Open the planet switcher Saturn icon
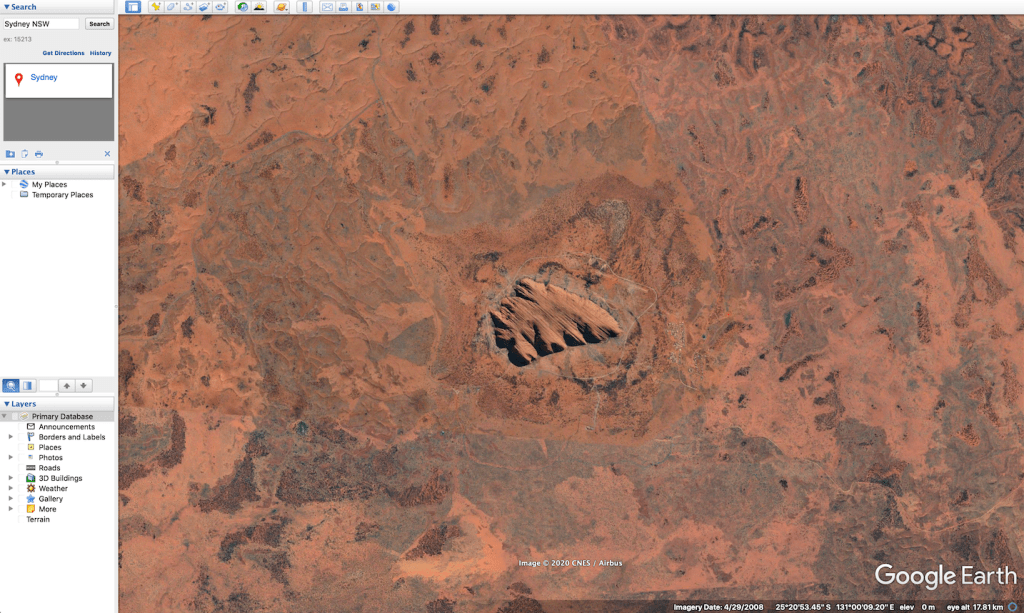This screenshot has width=1024, height=613. (x=281, y=7)
